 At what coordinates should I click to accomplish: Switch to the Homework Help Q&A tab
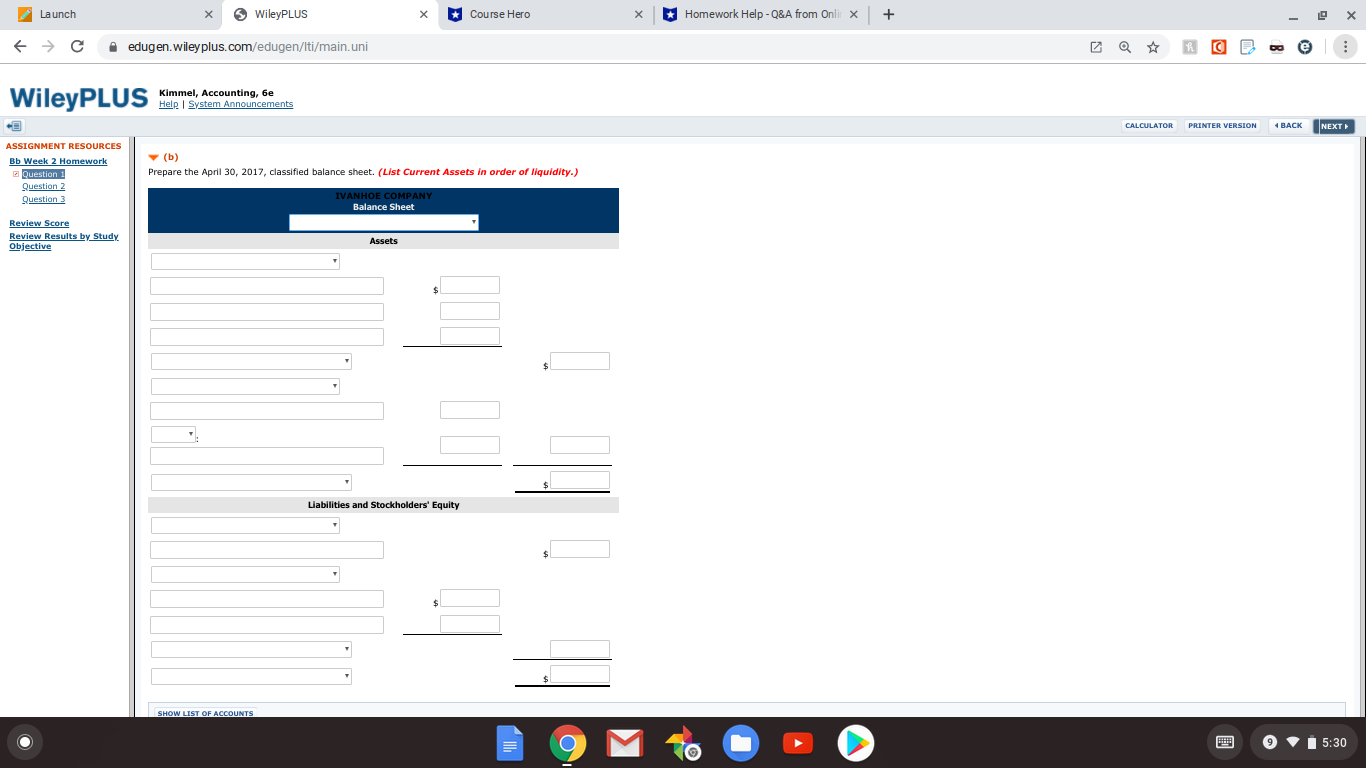coord(755,15)
